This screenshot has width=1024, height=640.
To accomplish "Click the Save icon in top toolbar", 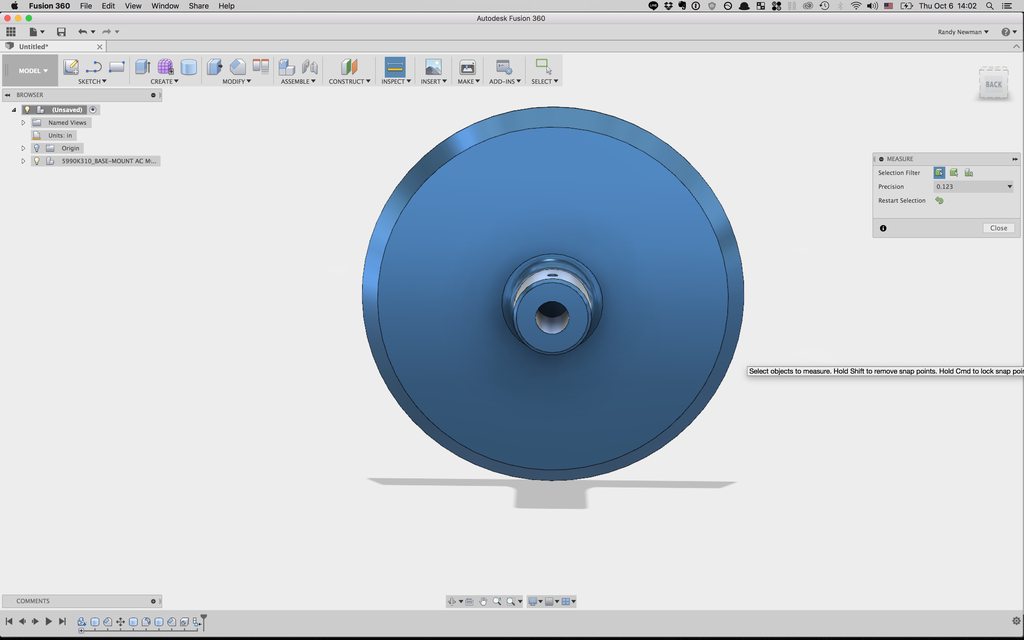I will 61,32.
